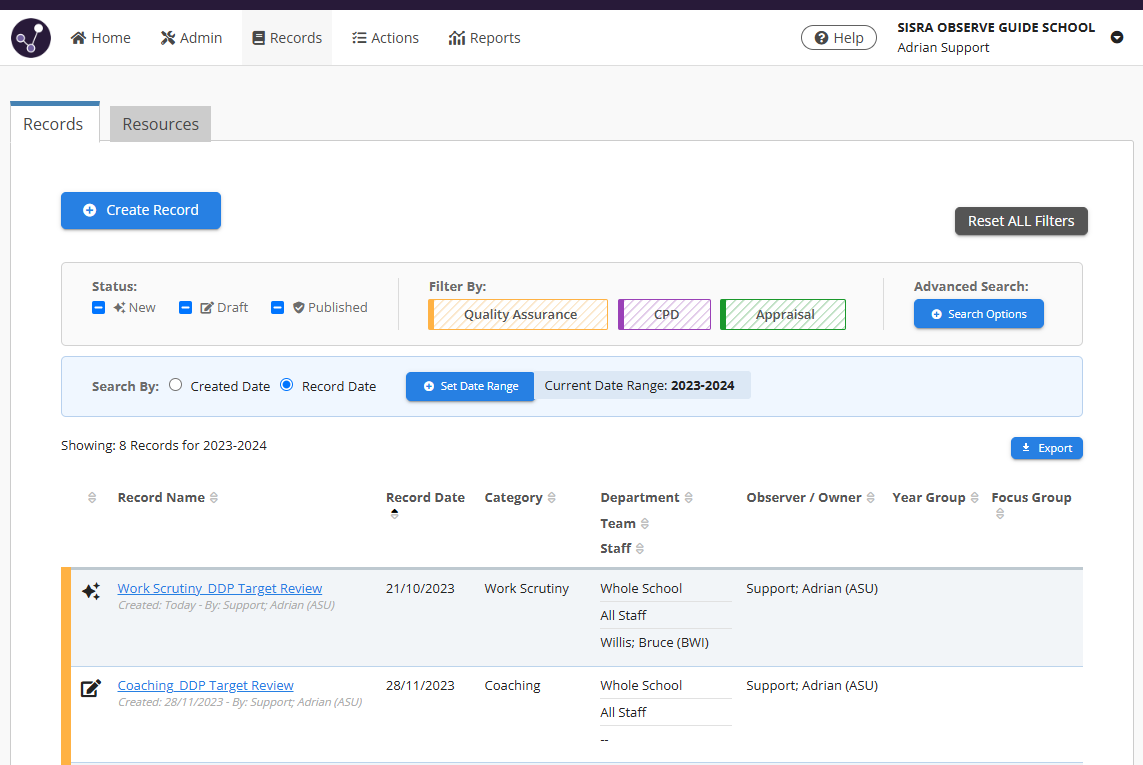Open the Admin menu

[x=191, y=38]
